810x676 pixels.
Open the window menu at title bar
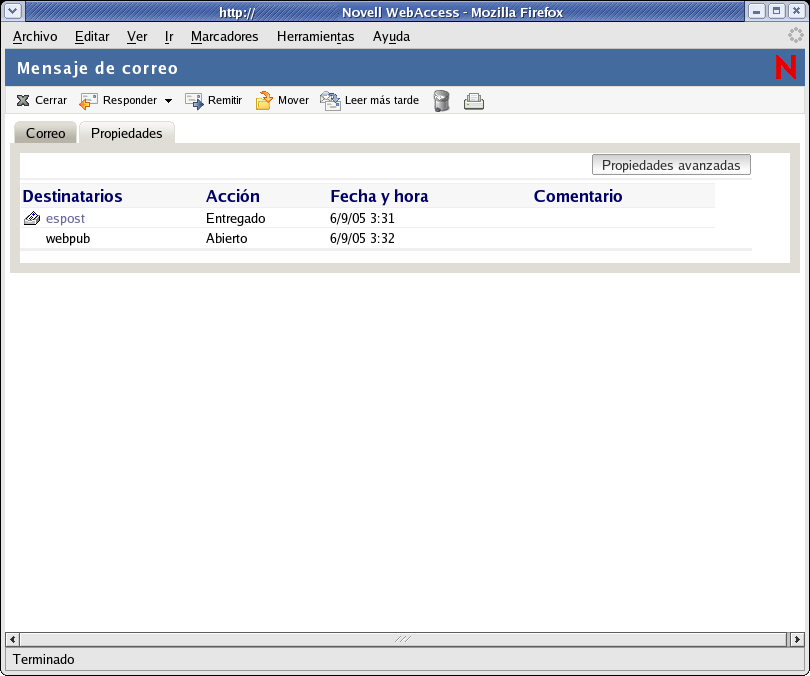tap(13, 11)
